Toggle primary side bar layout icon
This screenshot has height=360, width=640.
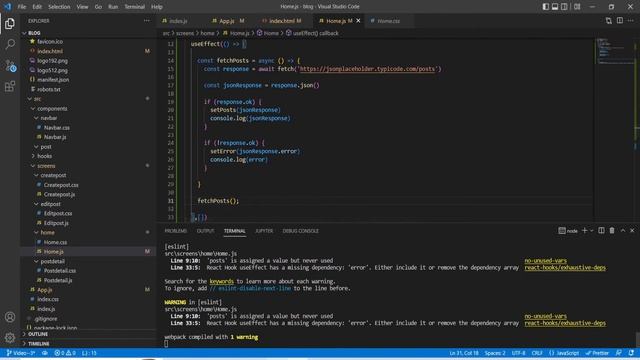546,7
